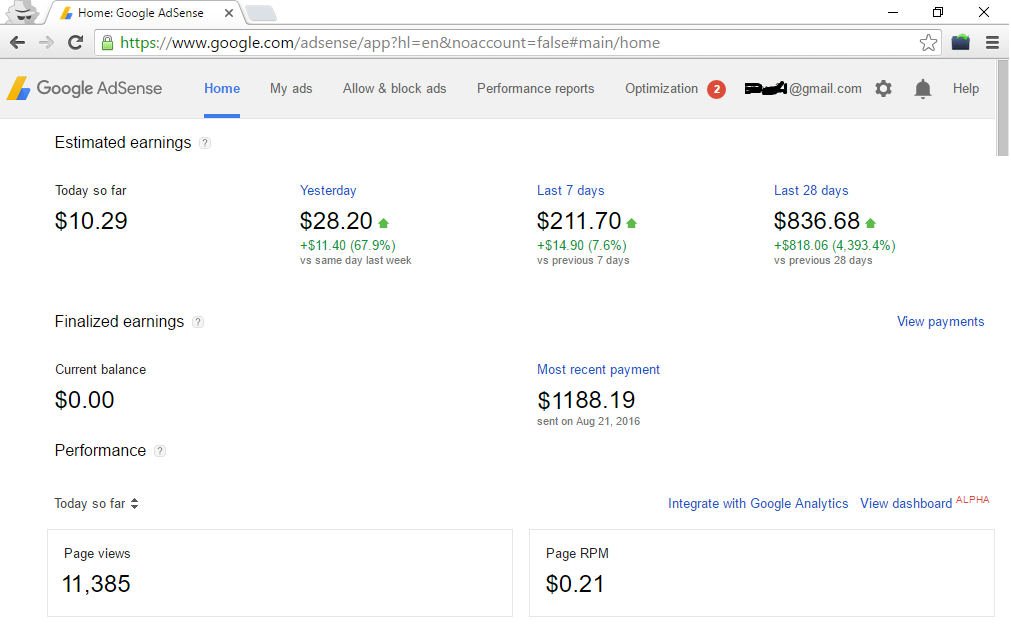Click the 'Current balance' label

[x=101, y=370]
